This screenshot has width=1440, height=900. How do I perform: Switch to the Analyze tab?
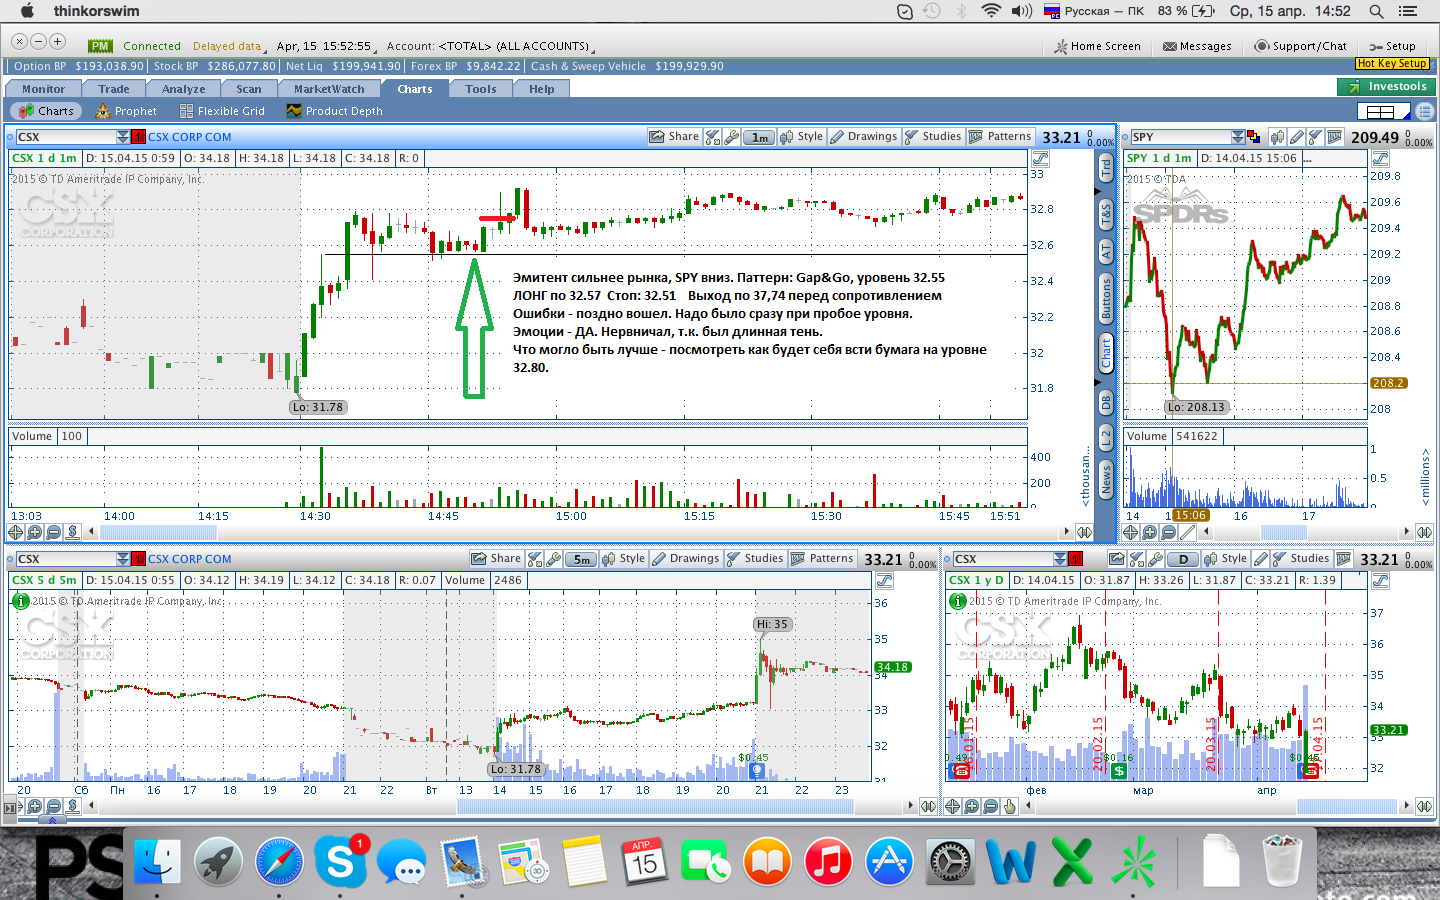pyautogui.click(x=184, y=89)
